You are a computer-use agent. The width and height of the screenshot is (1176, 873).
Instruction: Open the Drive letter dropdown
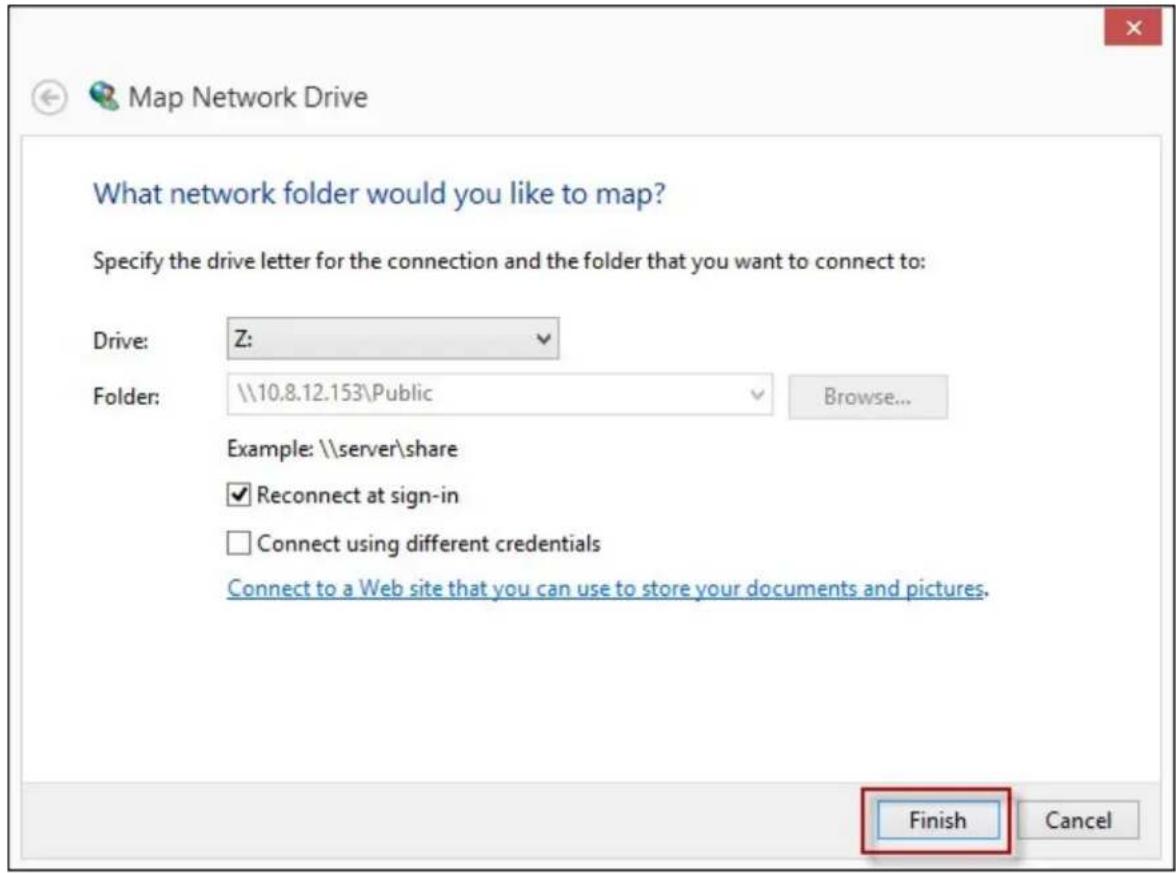(x=393, y=339)
